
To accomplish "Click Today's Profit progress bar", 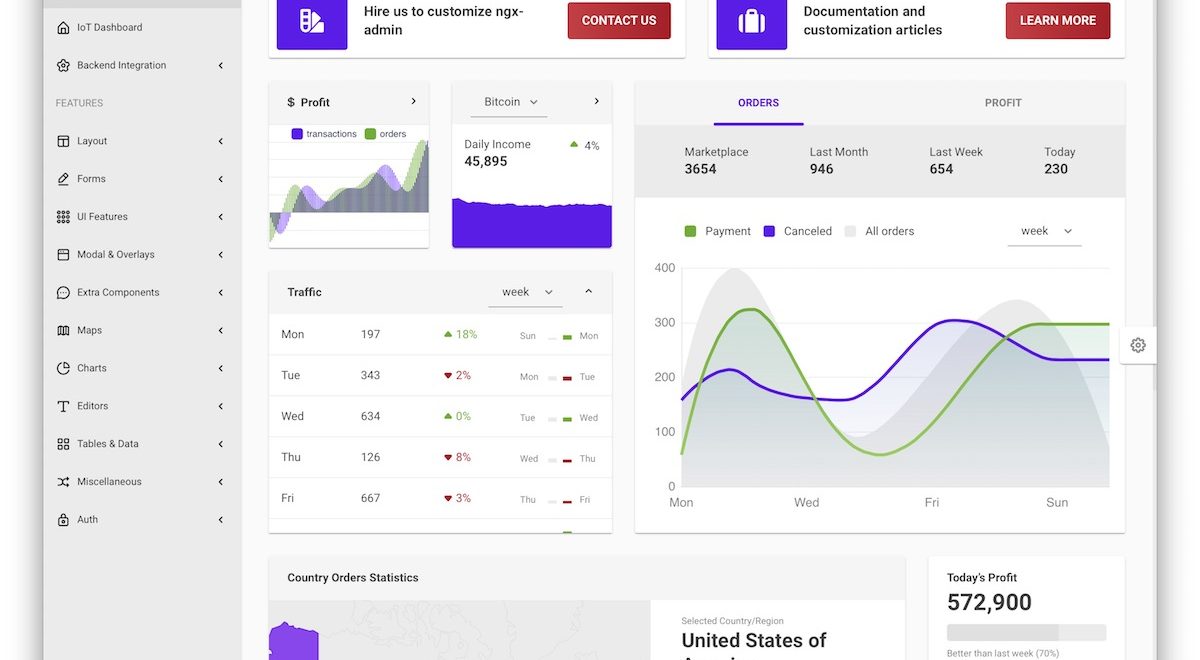I will point(1026,633).
